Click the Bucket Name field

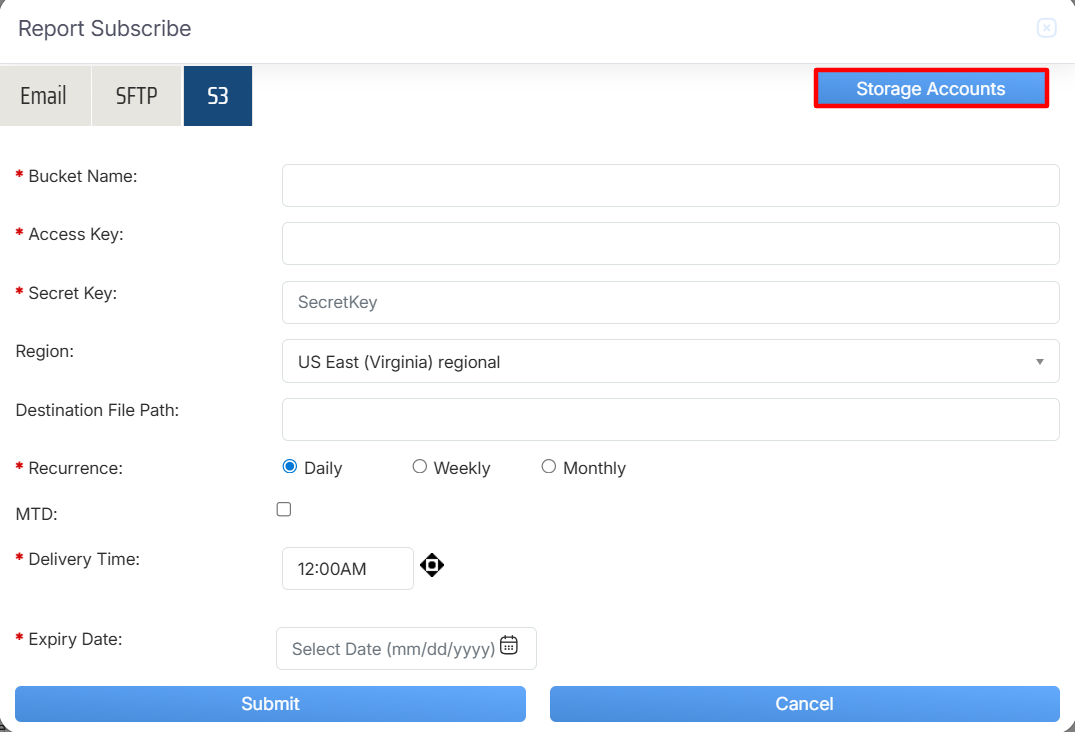click(x=670, y=186)
